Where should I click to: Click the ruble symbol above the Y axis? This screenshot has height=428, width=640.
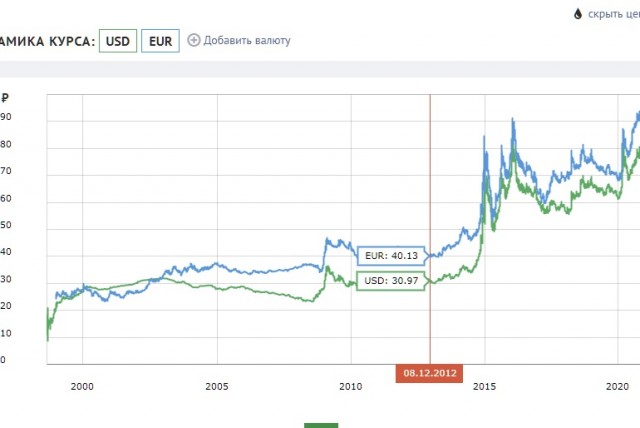tap(4, 98)
